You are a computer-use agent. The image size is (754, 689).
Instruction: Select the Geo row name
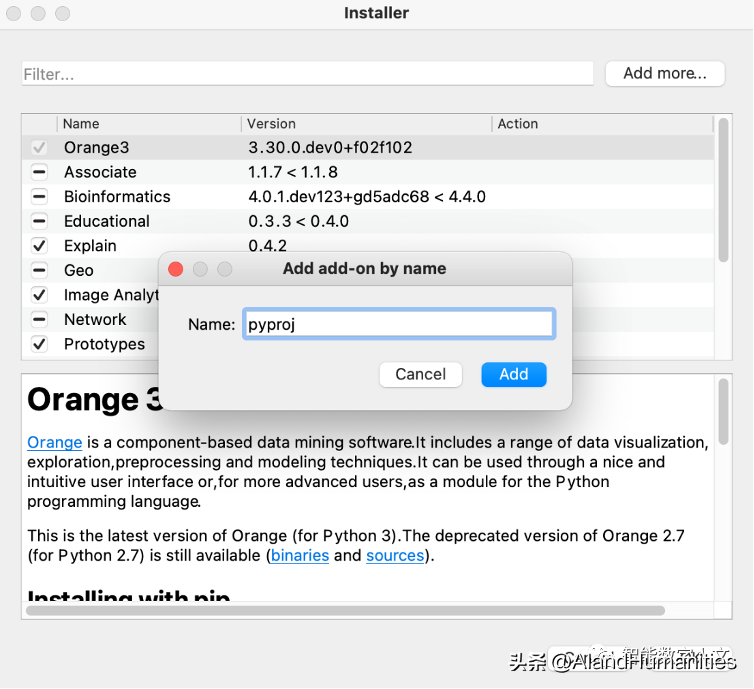(78, 270)
